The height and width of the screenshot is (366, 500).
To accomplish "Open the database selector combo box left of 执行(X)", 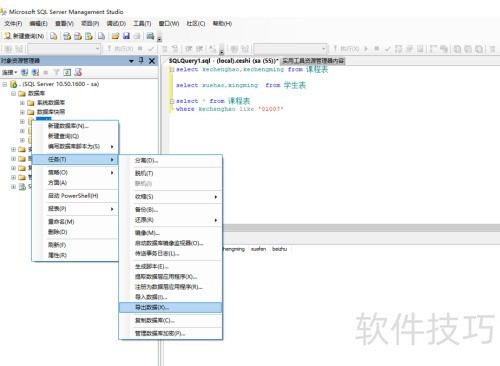I will [64, 49].
